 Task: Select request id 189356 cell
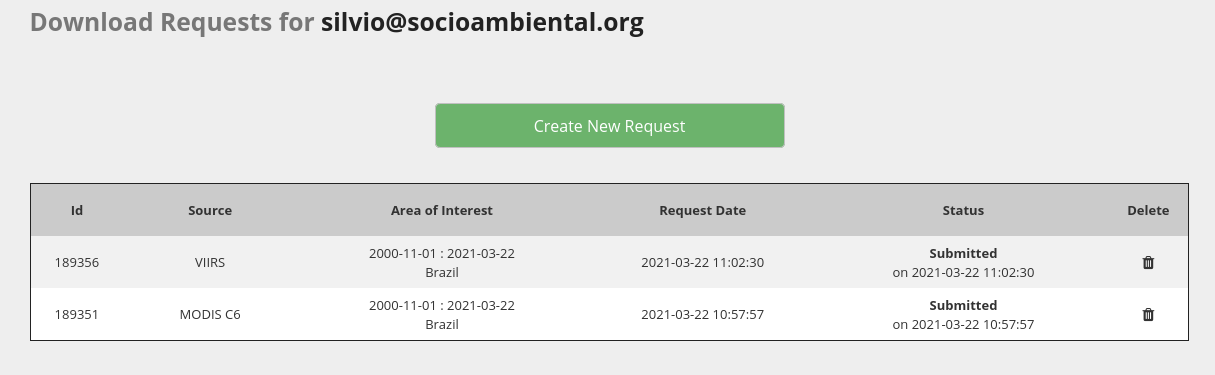[77, 263]
